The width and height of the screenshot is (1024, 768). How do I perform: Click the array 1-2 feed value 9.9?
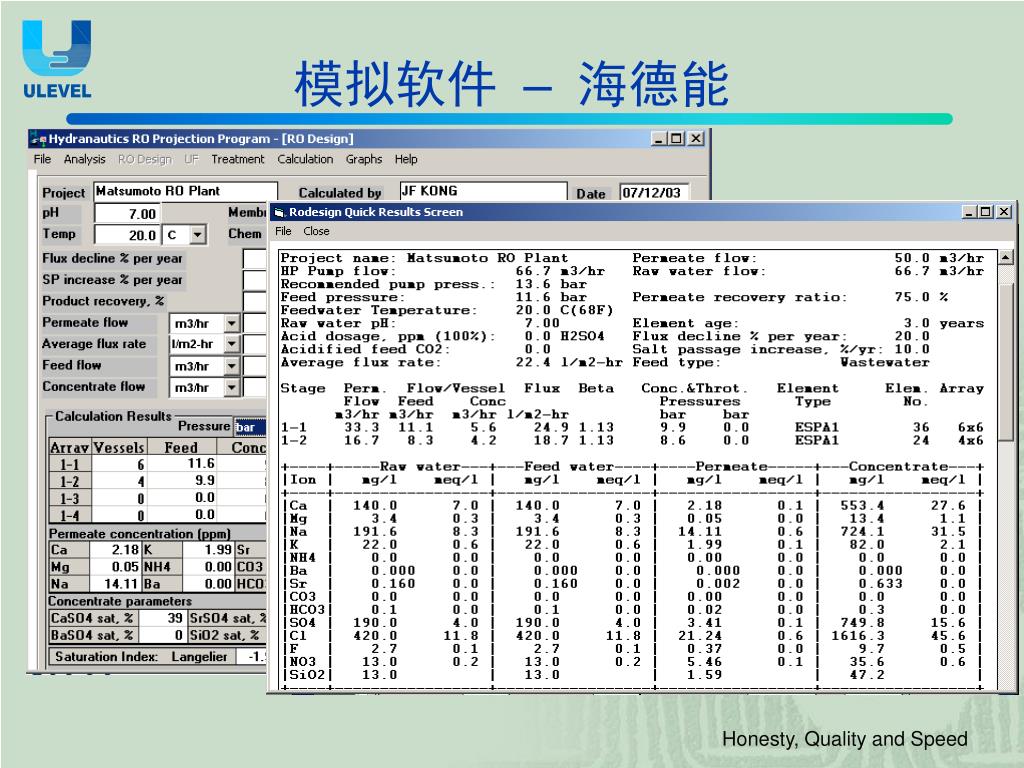tap(182, 481)
